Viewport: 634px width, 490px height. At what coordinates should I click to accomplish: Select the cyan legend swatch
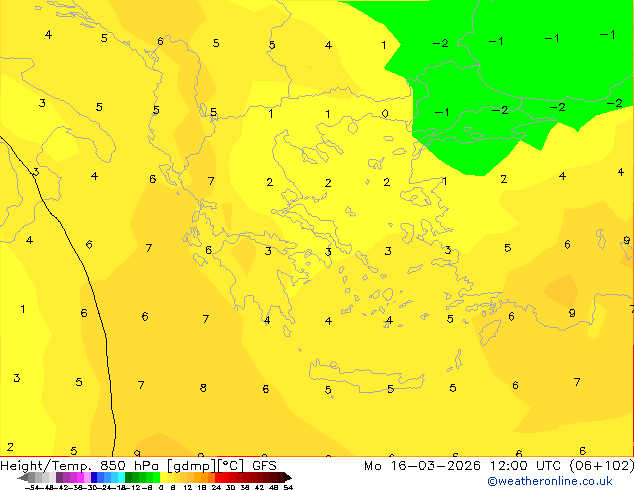pyautogui.click(x=121, y=478)
